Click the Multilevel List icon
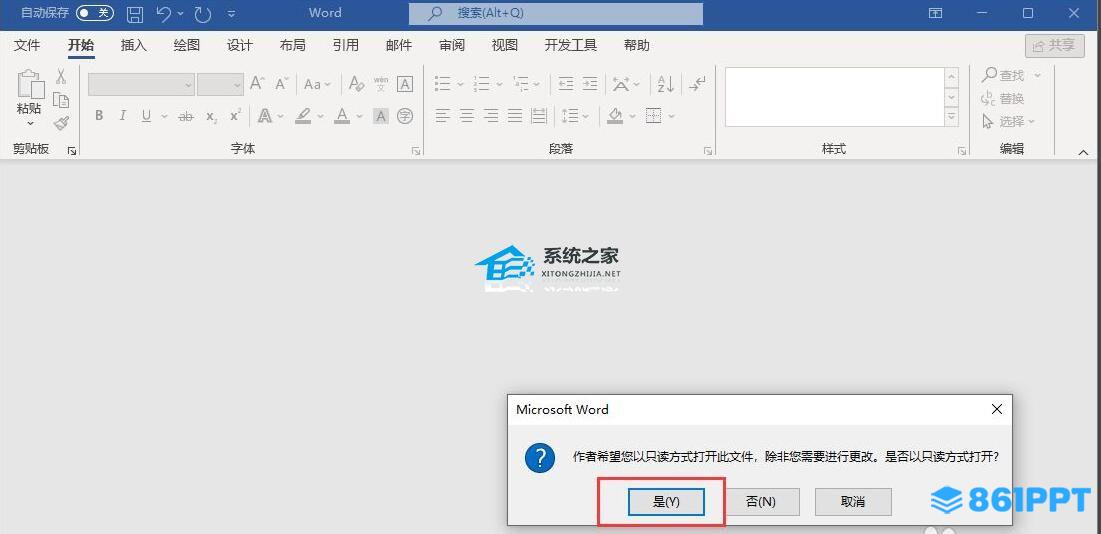The image size is (1101, 534). point(520,84)
